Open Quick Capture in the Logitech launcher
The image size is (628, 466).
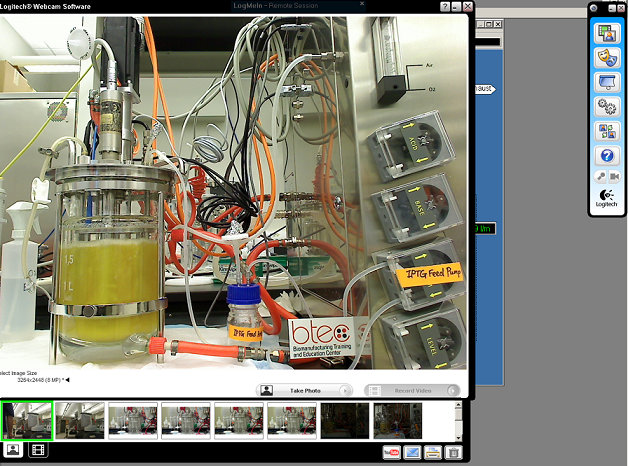coord(606,32)
